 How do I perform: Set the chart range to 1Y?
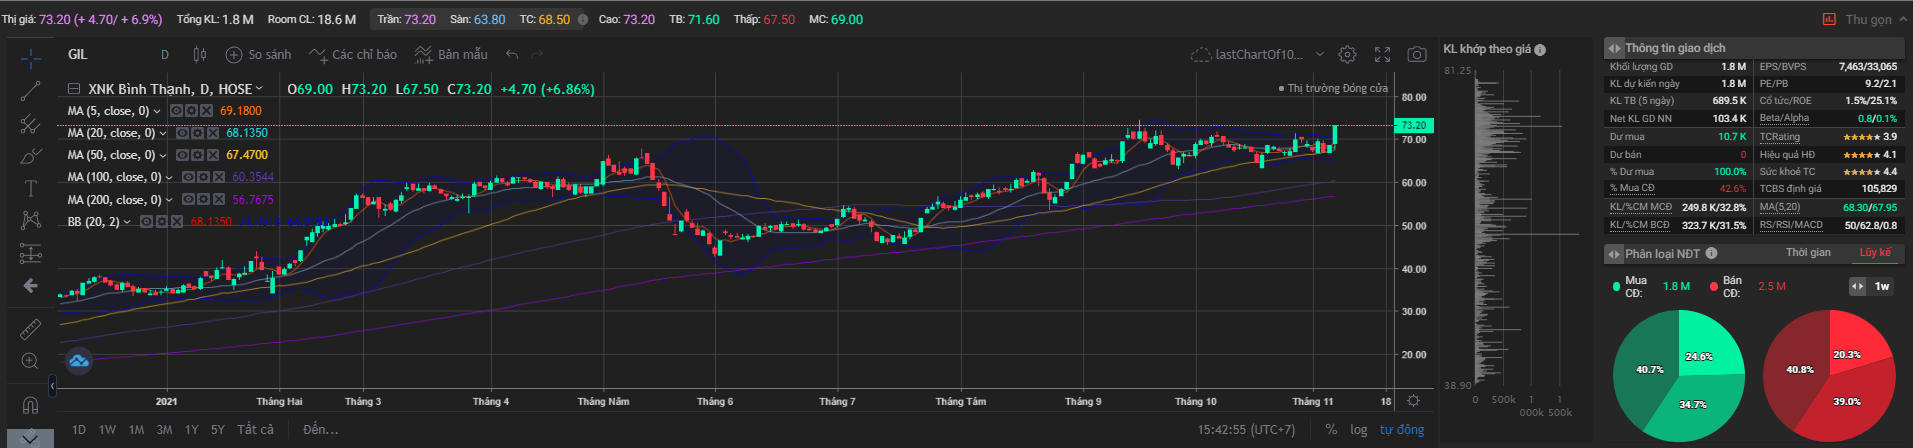click(x=191, y=430)
